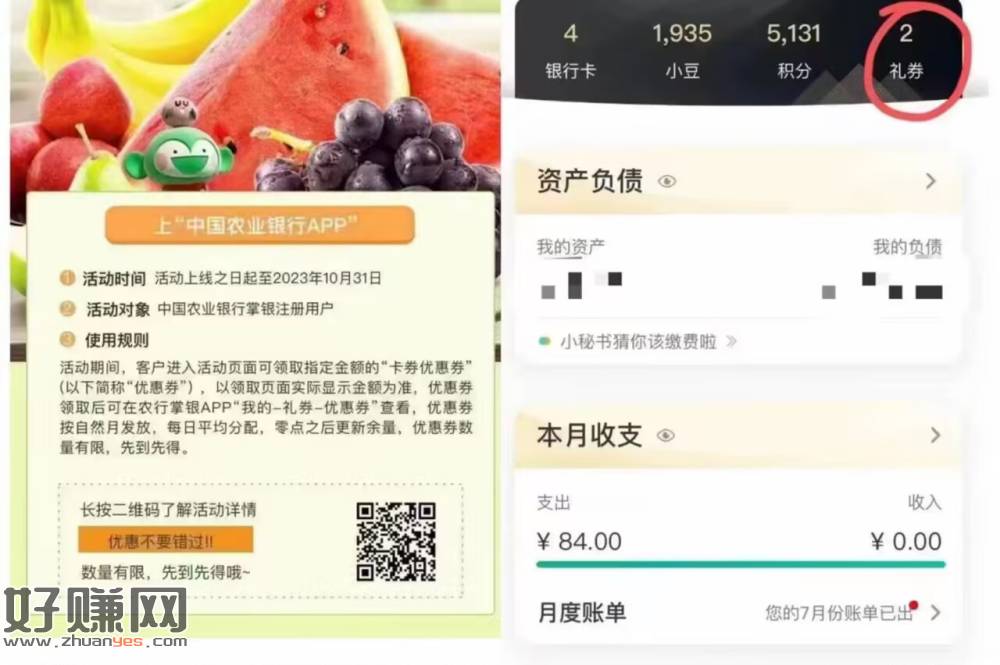This screenshot has width=1000, height=665.
Task: Tap the 小豆 beans balance
Action: pos(682,52)
